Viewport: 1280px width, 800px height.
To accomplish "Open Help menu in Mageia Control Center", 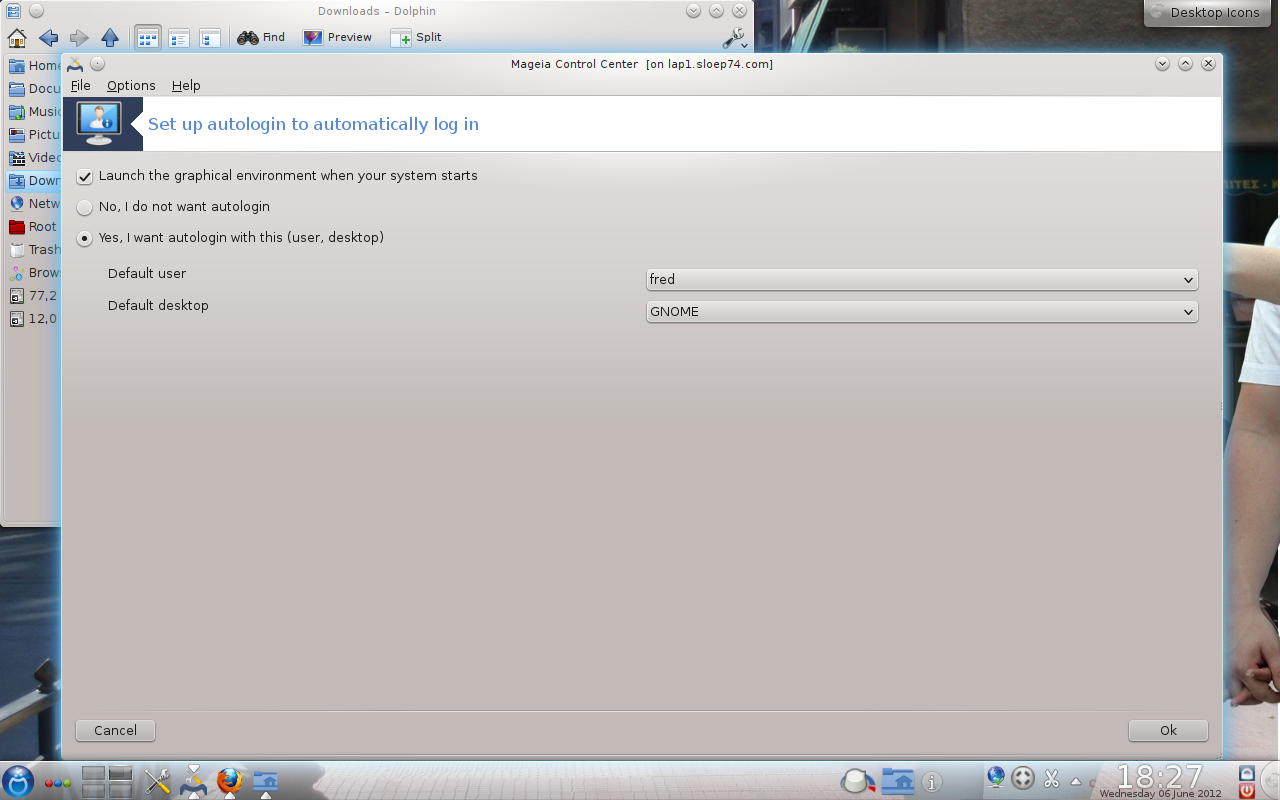I will click(186, 86).
